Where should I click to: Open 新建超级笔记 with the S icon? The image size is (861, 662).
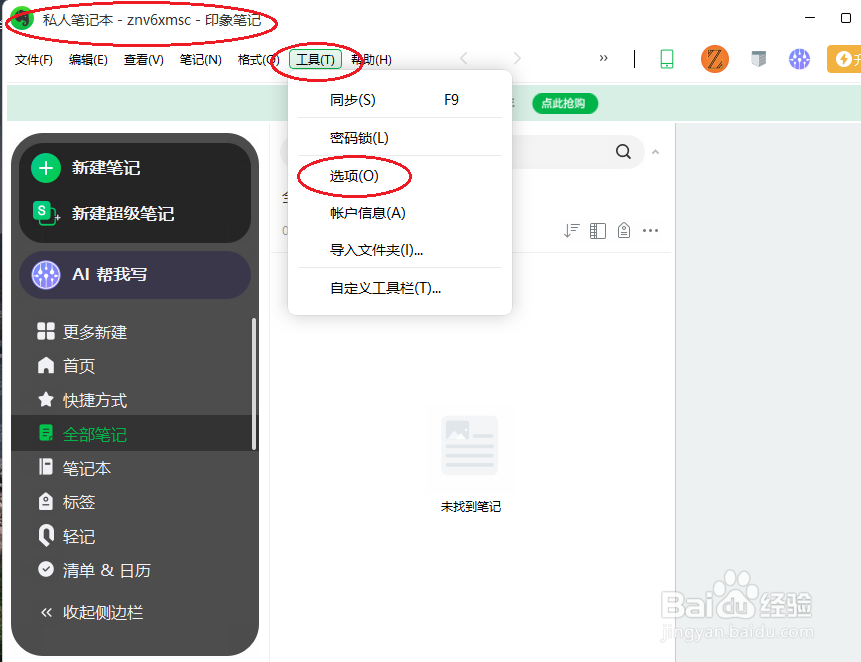[46, 212]
